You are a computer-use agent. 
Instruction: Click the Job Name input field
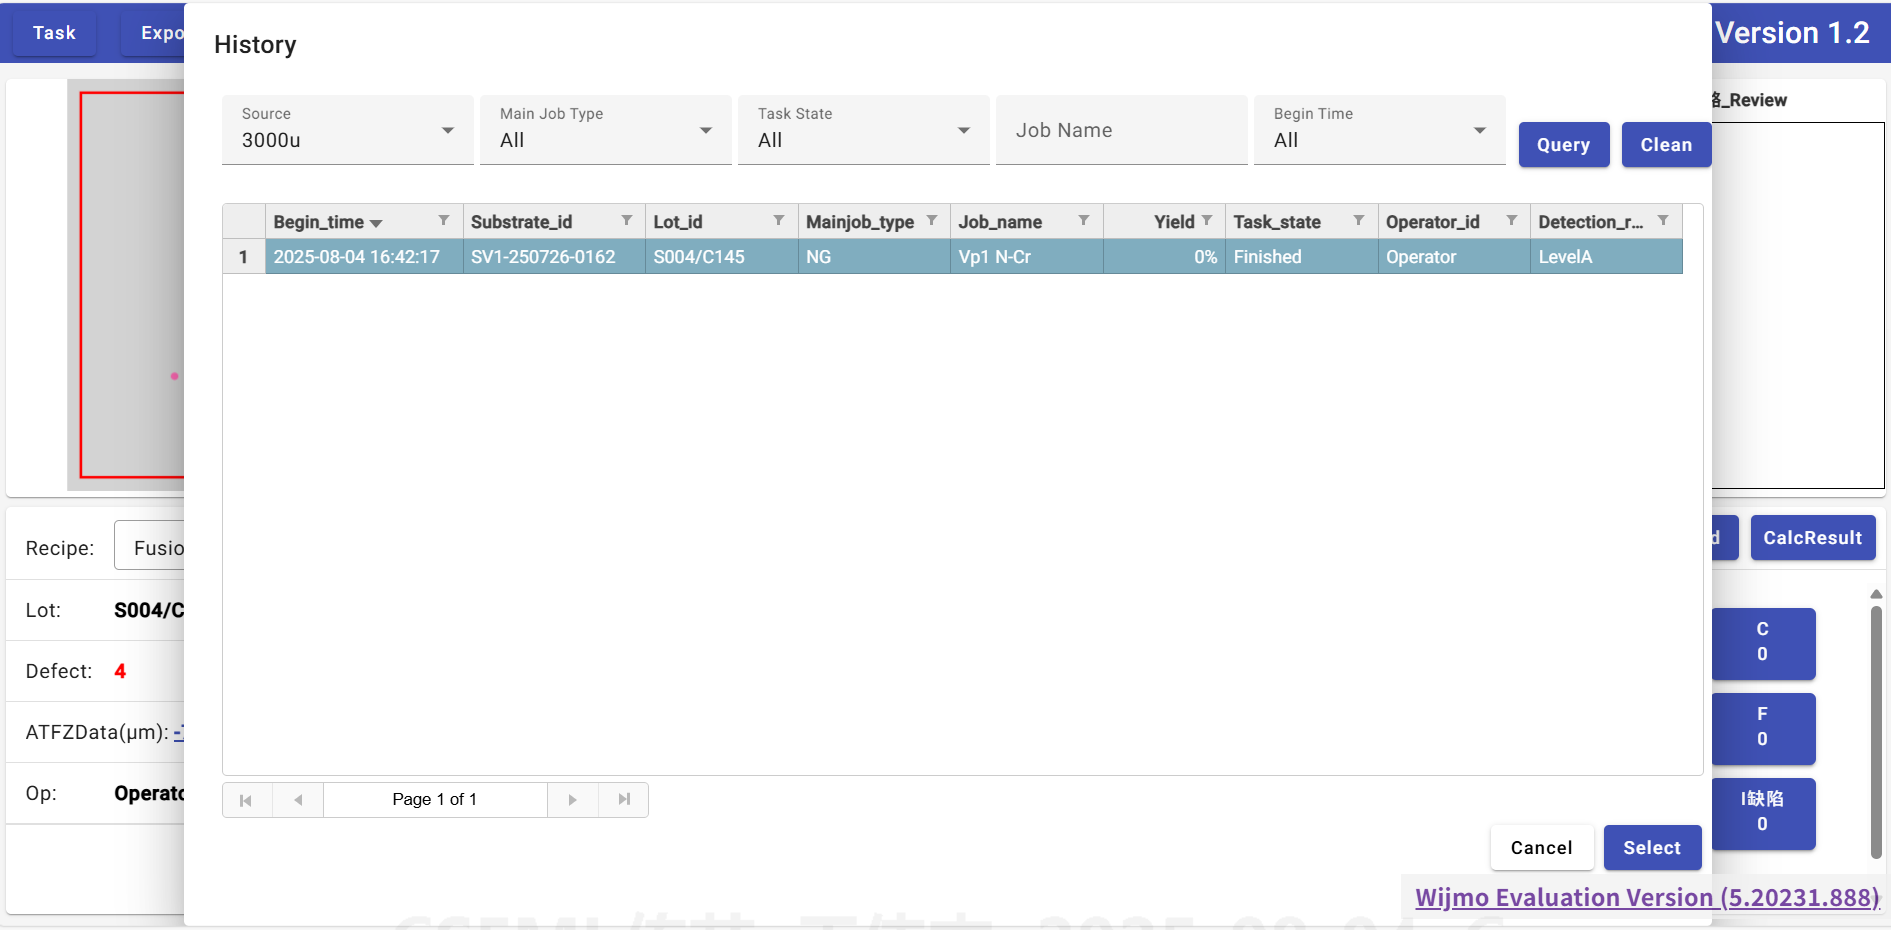(x=1121, y=131)
